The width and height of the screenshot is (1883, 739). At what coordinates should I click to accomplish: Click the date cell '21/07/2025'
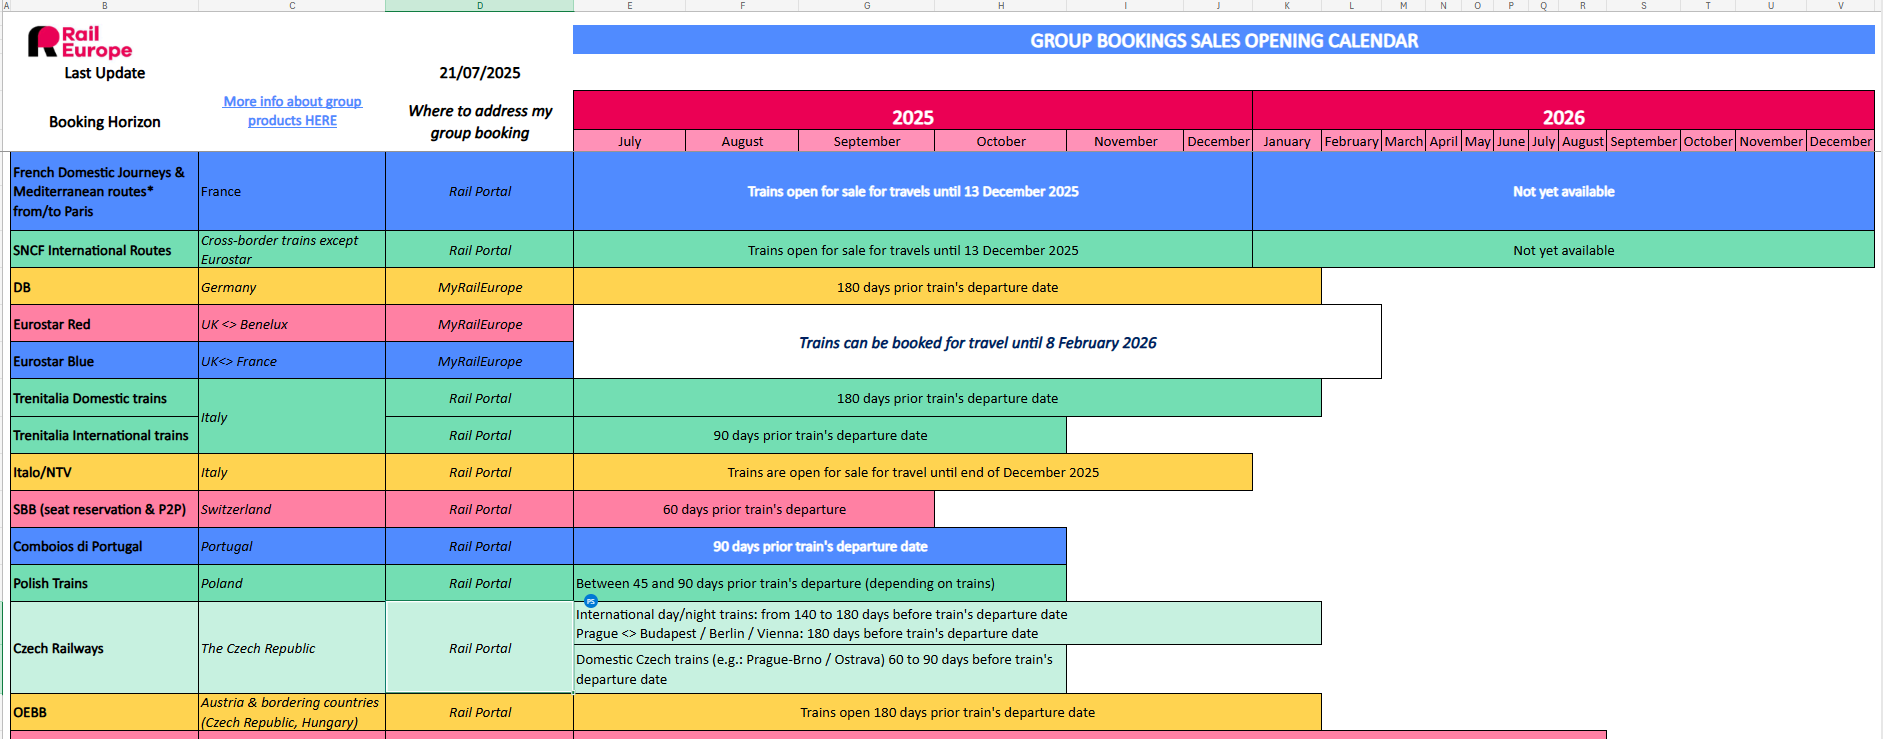[480, 73]
